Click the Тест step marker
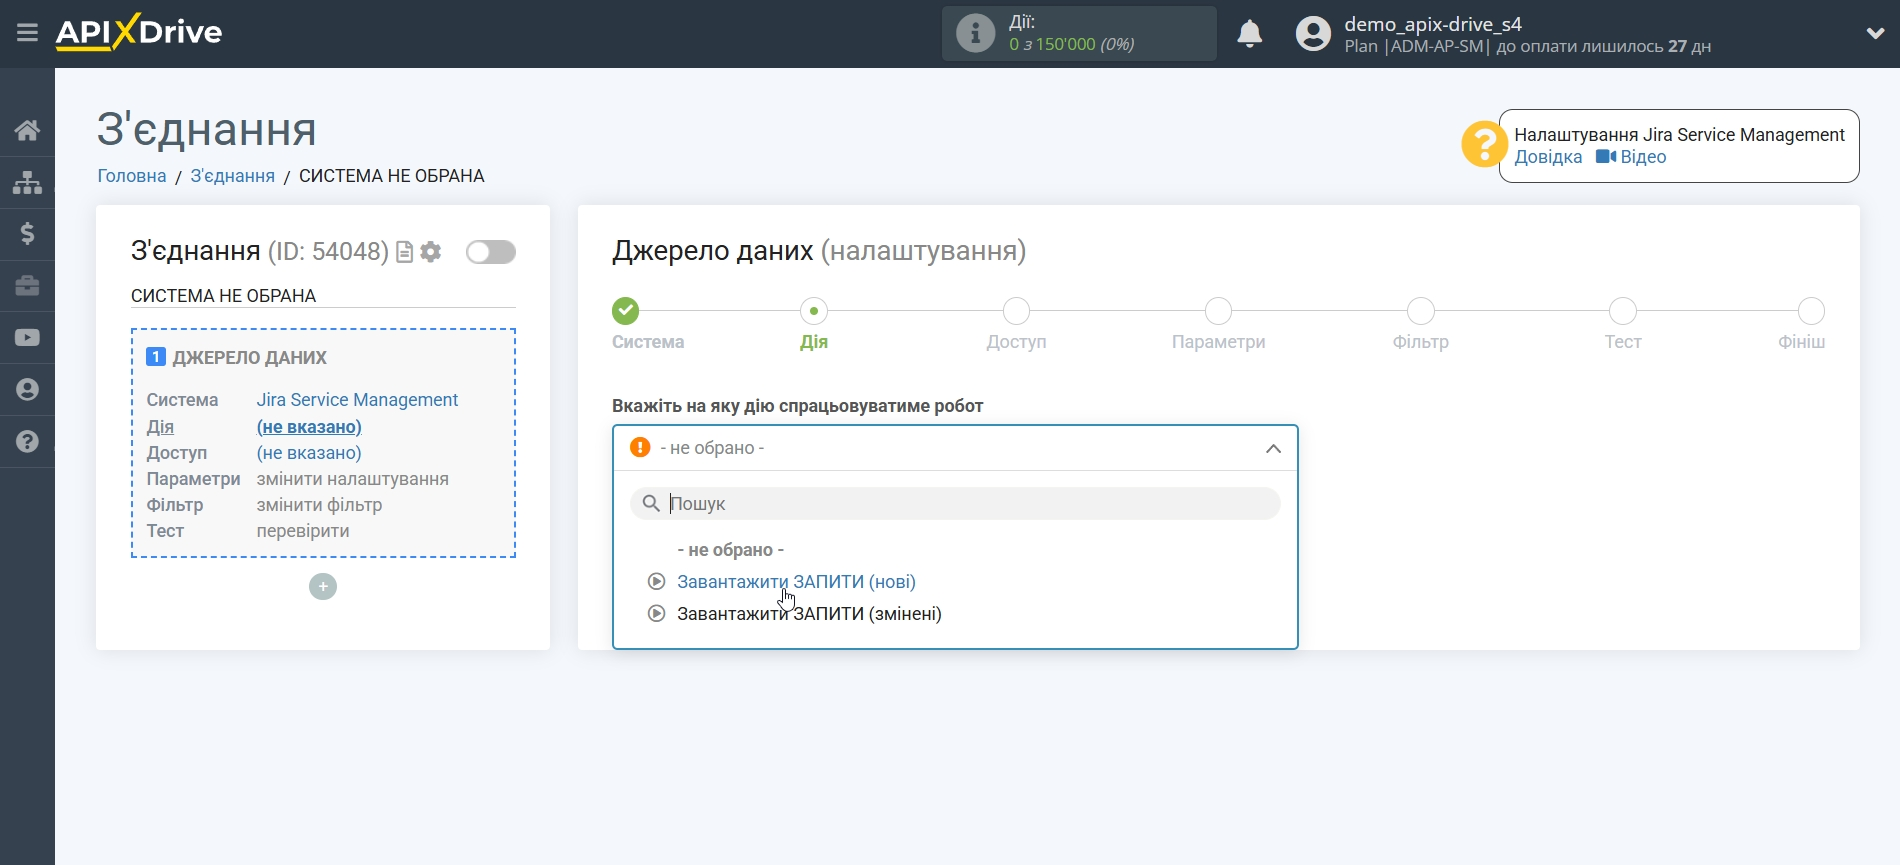The image size is (1900, 865). (1623, 311)
